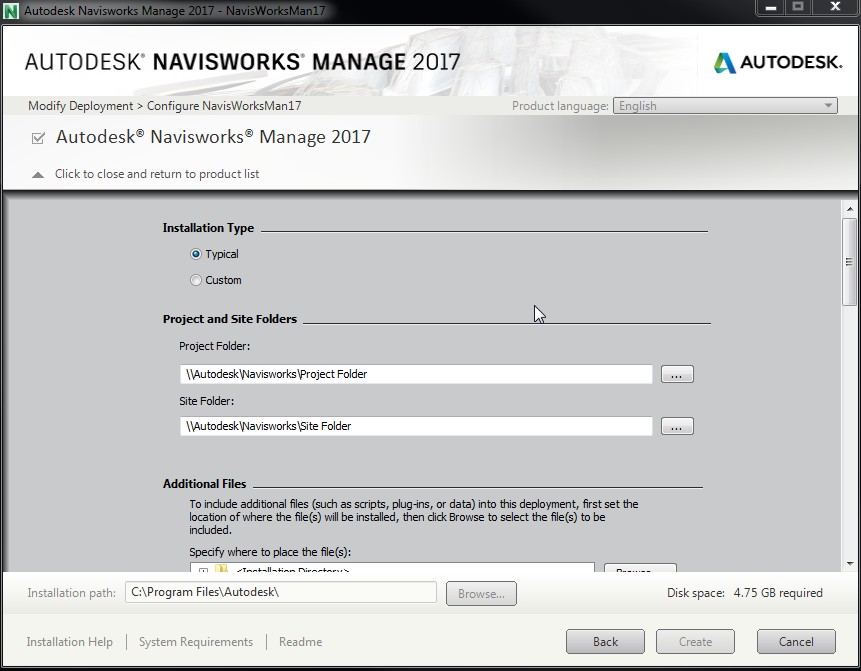Click the Navisworks icon in the title bar

pyautogui.click(x=10, y=7)
